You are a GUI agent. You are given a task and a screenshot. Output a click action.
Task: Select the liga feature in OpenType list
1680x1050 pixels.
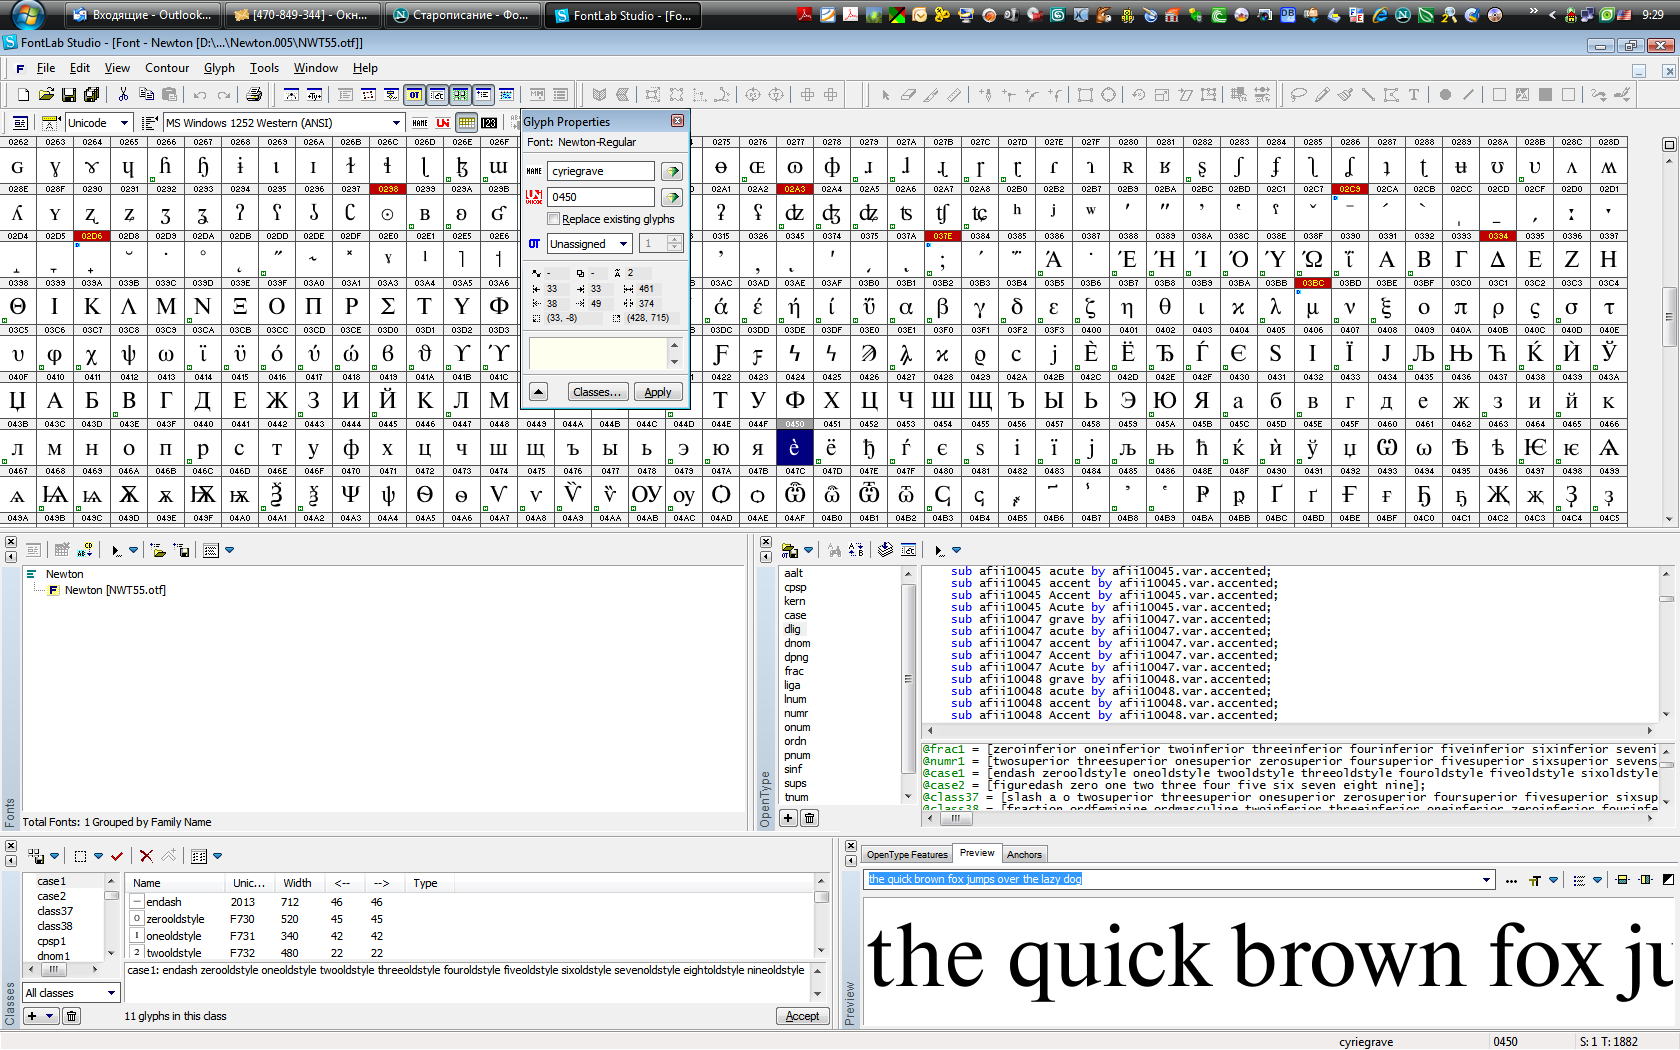click(x=792, y=685)
